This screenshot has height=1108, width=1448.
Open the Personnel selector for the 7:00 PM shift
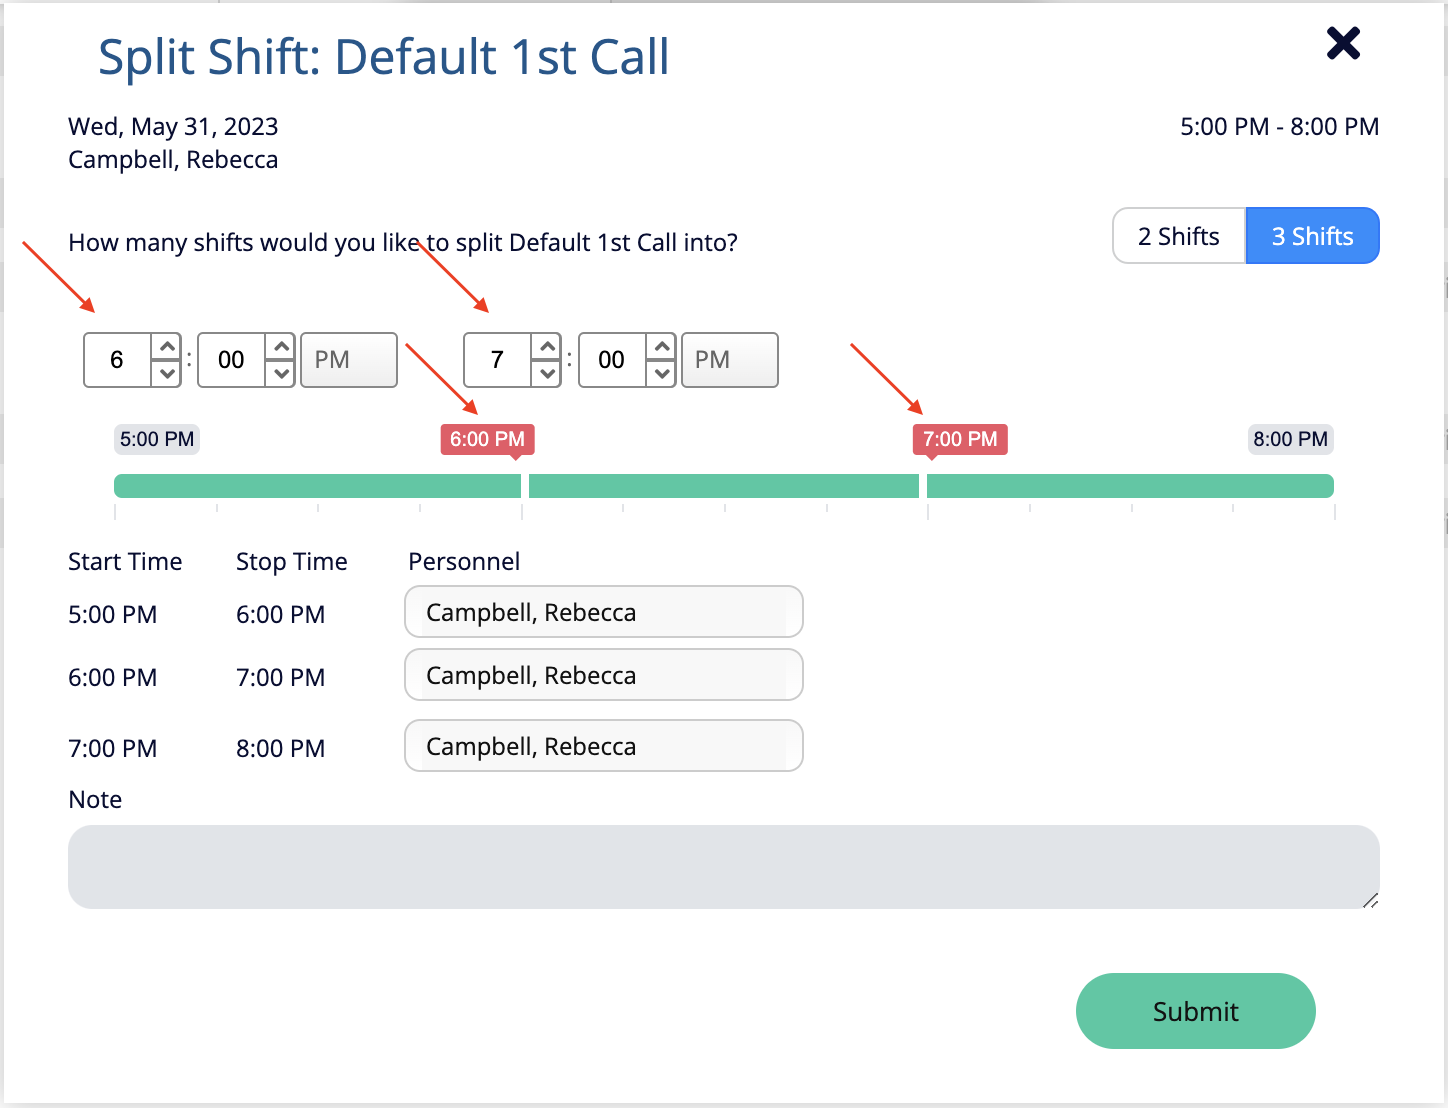click(x=603, y=745)
